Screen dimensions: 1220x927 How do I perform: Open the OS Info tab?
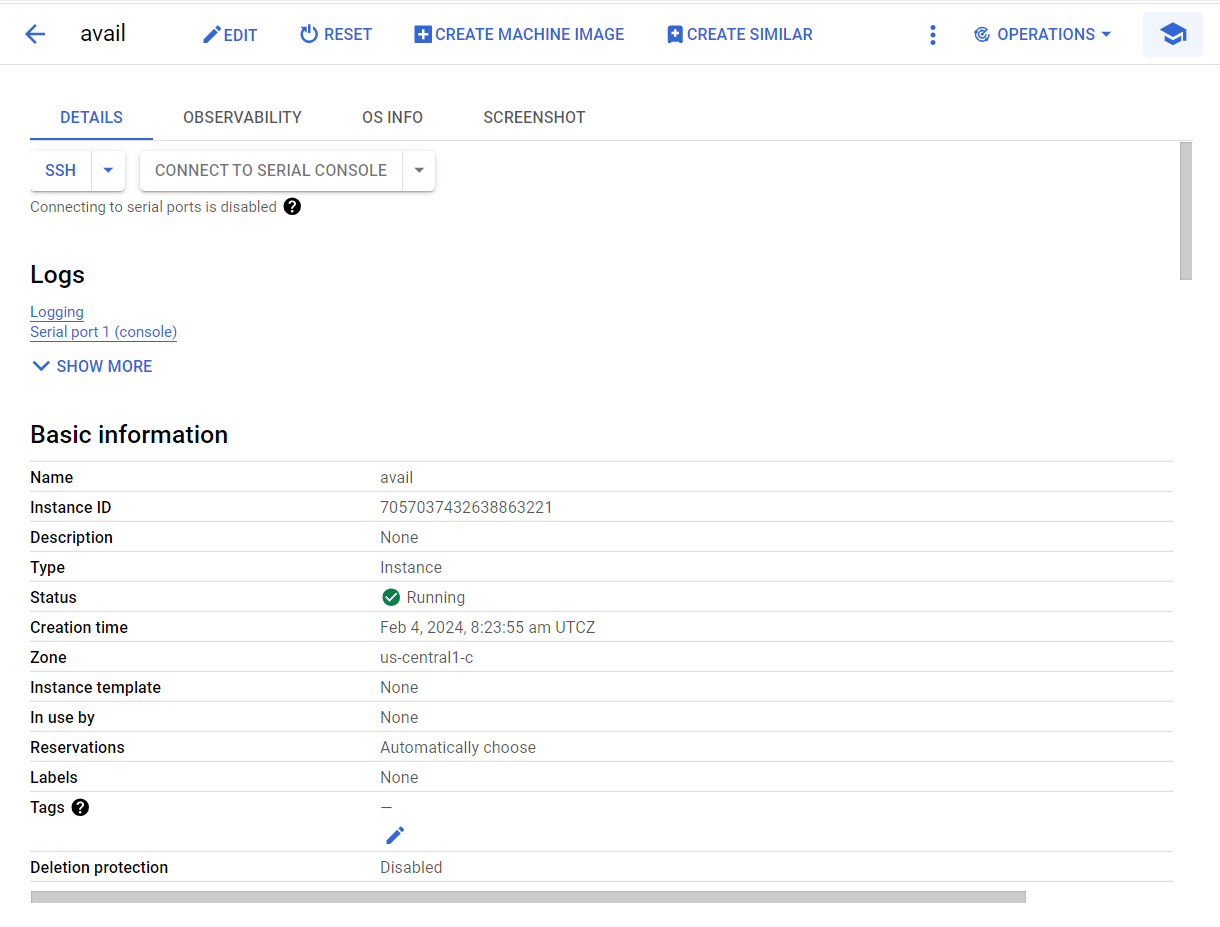[x=392, y=117]
